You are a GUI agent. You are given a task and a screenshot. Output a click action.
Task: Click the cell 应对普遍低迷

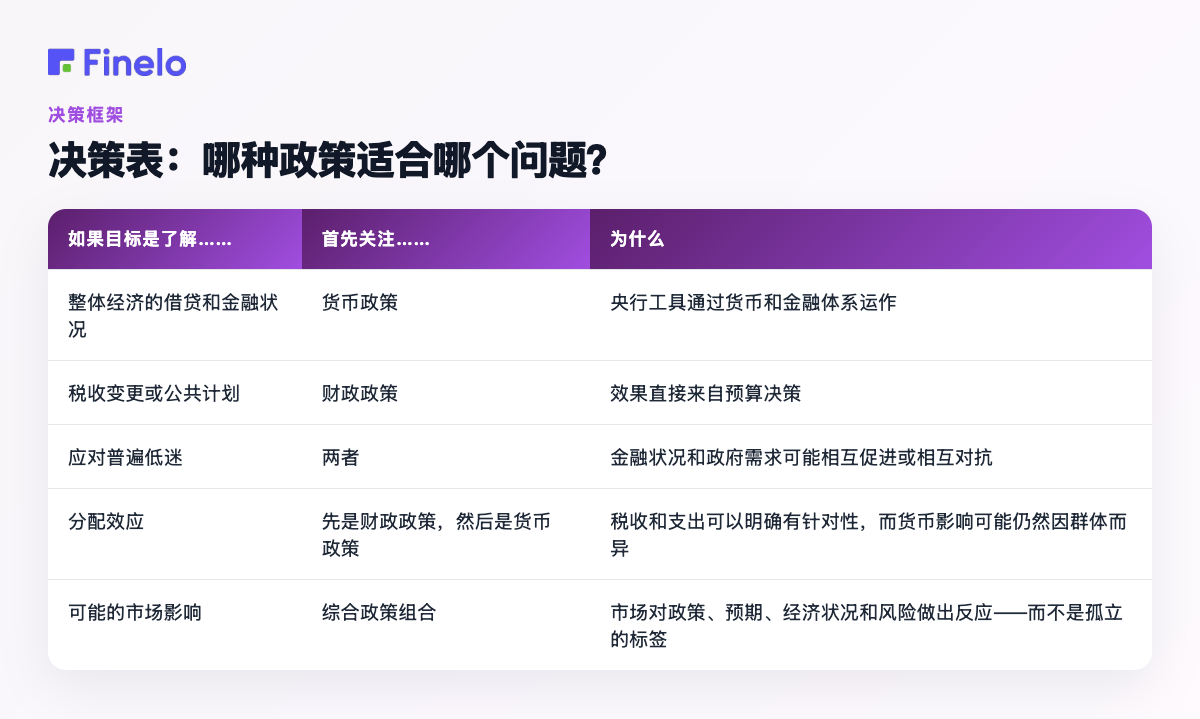click(x=175, y=457)
